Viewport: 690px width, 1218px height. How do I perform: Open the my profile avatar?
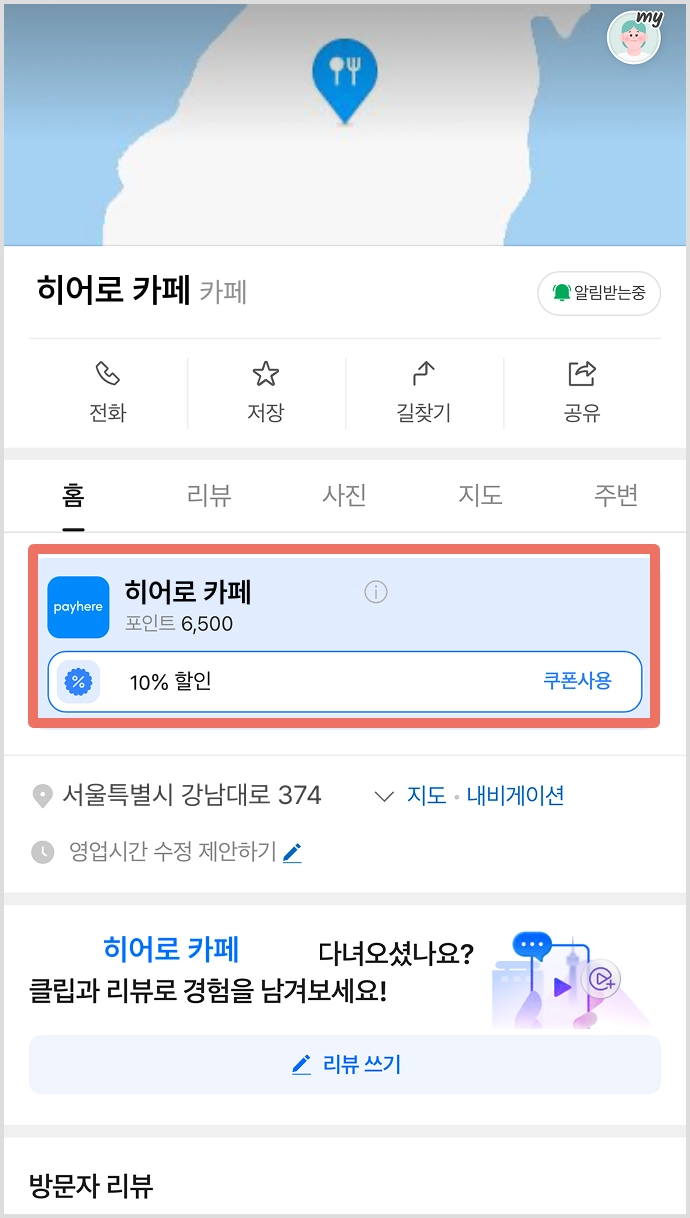click(634, 37)
